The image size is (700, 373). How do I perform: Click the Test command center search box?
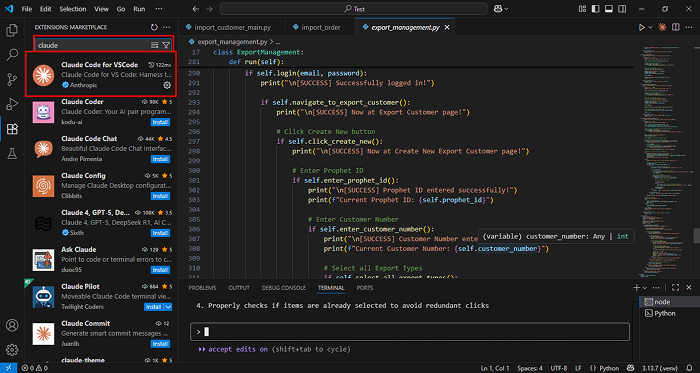(x=354, y=9)
